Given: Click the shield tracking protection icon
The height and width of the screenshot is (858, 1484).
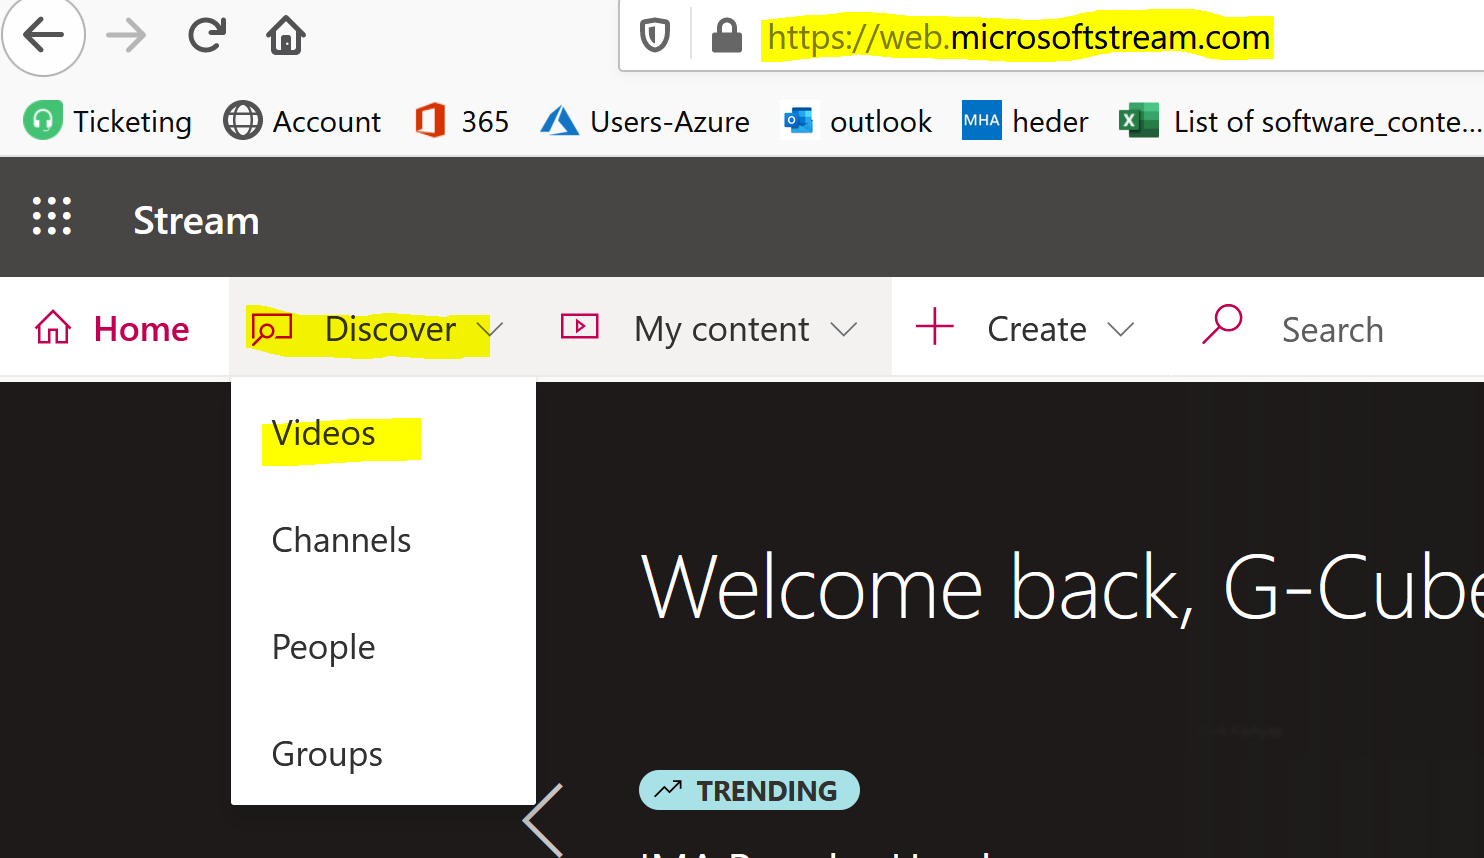Looking at the screenshot, I should click(x=655, y=37).
